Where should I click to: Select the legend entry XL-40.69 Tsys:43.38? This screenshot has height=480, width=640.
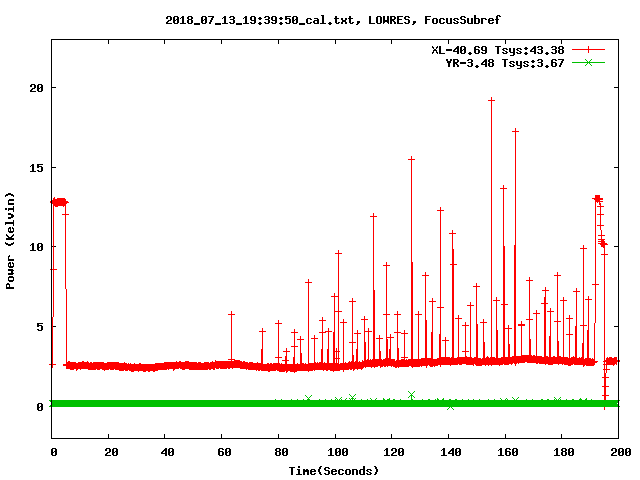(498, 50)
